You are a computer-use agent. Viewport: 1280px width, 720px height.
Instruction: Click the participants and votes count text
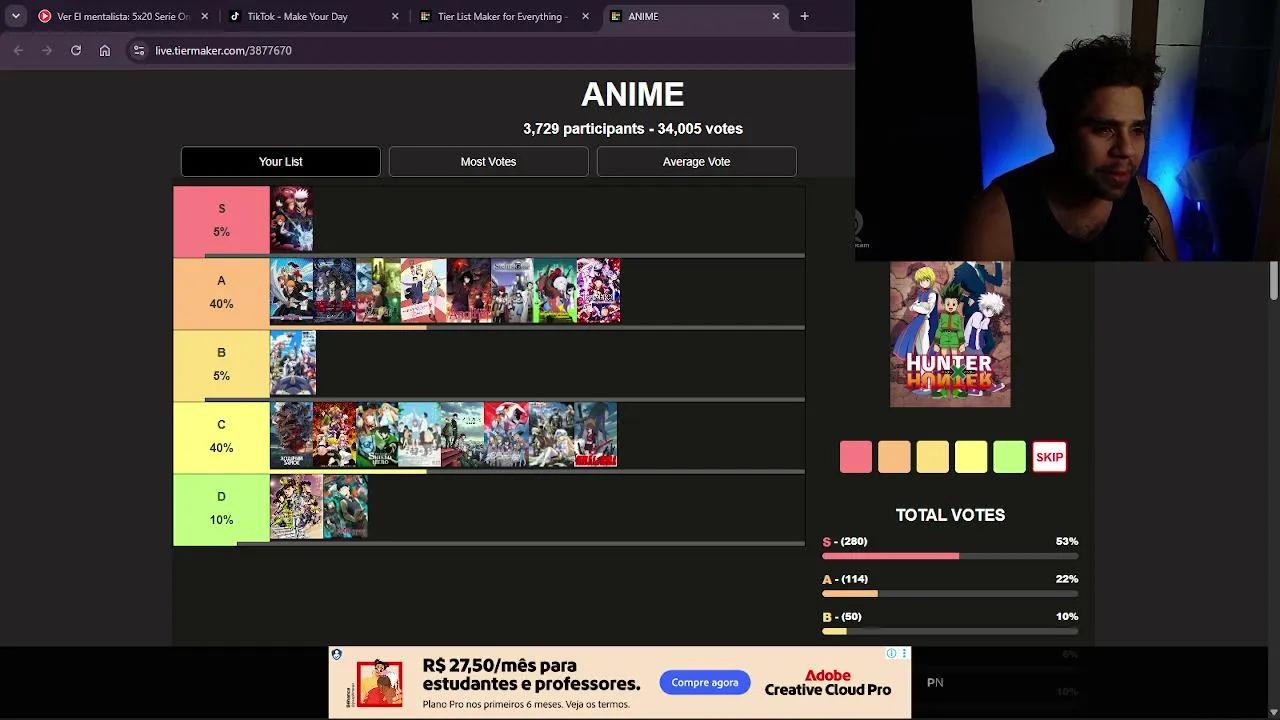tap(633, 129)
